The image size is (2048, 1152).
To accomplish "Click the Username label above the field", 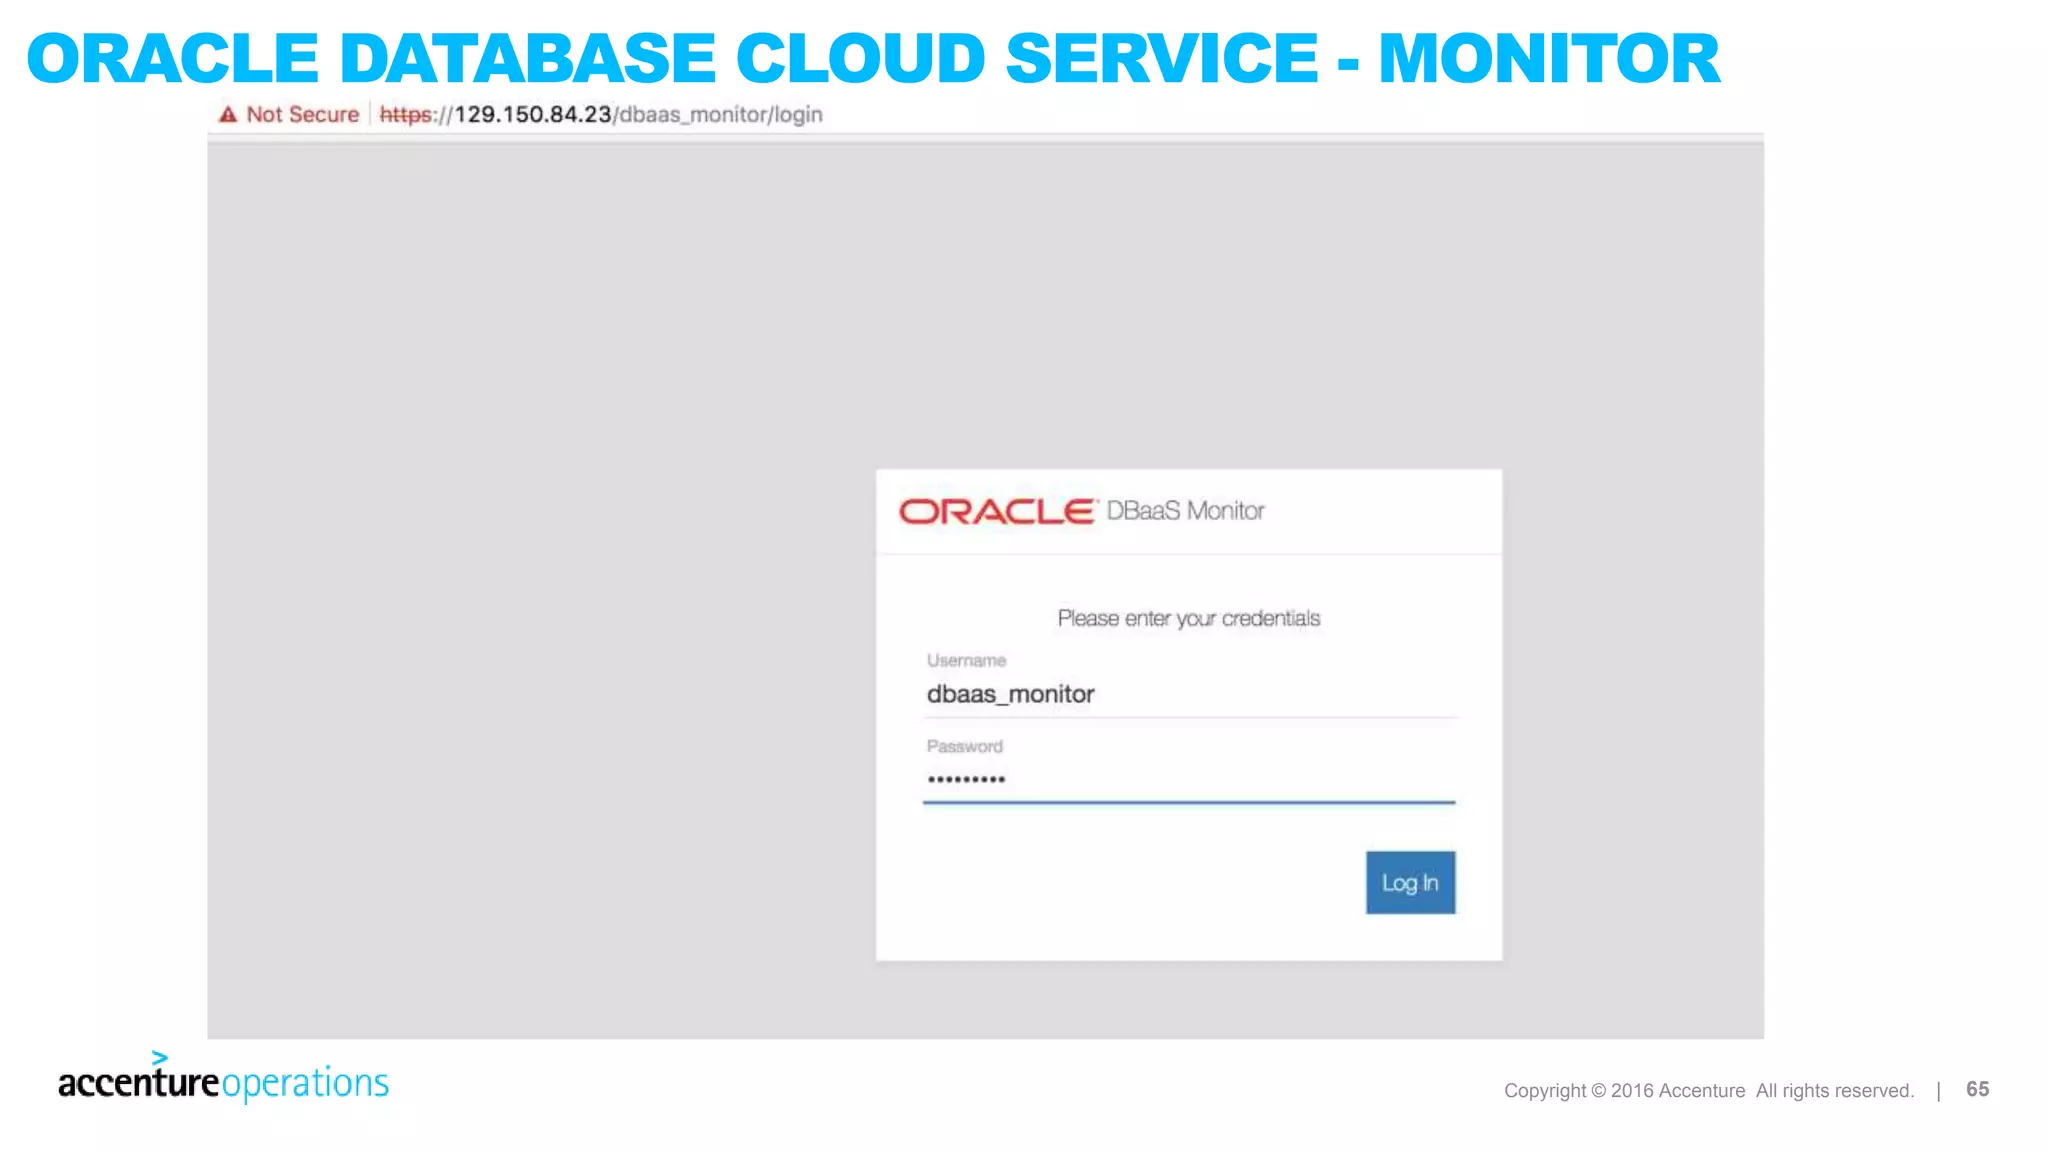I will pos(966,660).
